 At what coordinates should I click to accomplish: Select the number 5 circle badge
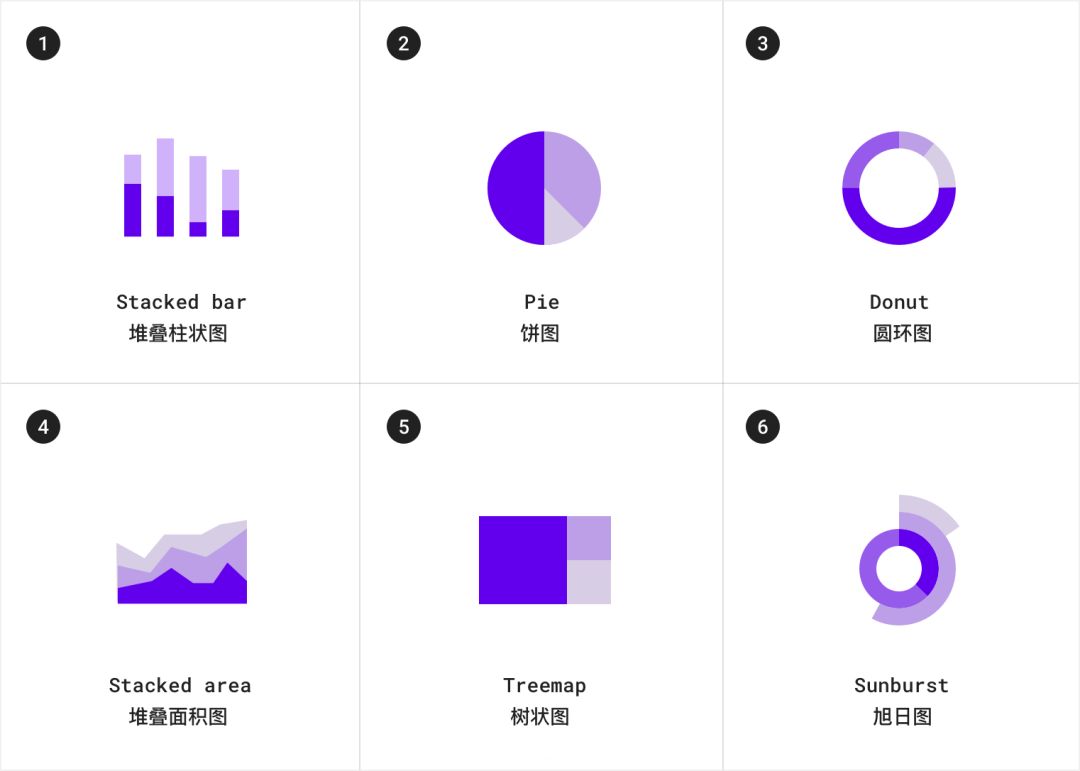(x=404, y=426)
